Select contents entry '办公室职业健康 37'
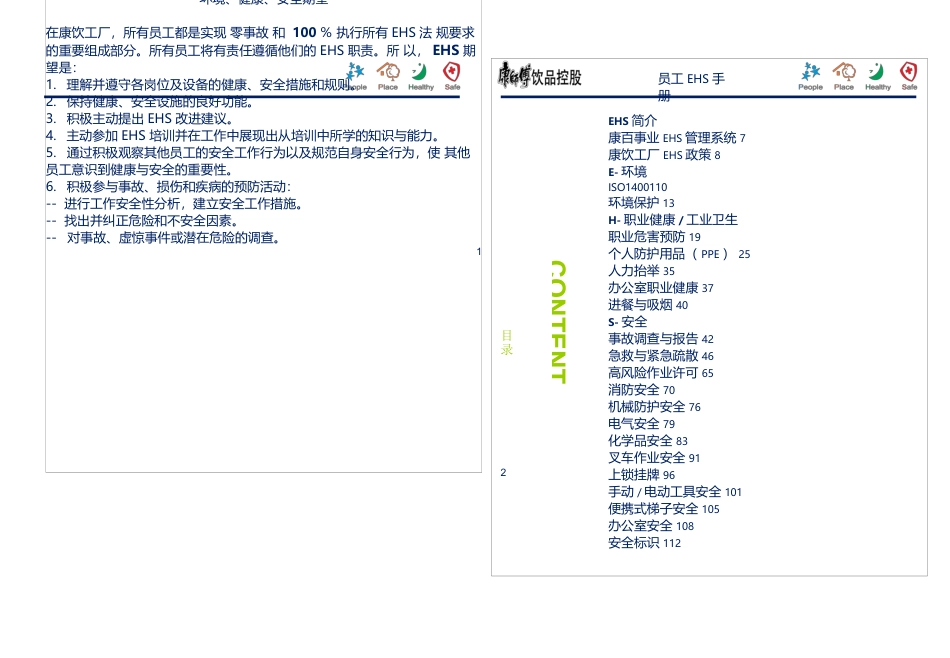Screen dimensions: 950x658 [661, 288]
